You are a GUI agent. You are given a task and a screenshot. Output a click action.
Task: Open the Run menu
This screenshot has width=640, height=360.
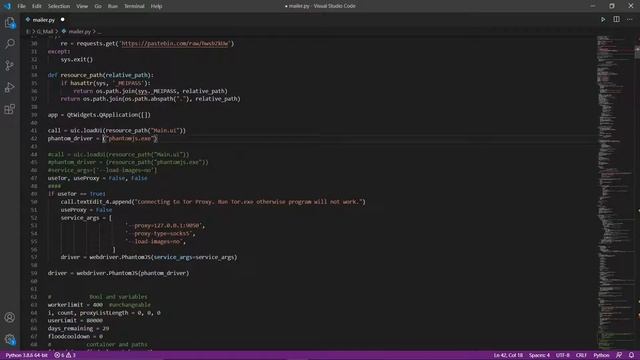(x=113, y=6)
